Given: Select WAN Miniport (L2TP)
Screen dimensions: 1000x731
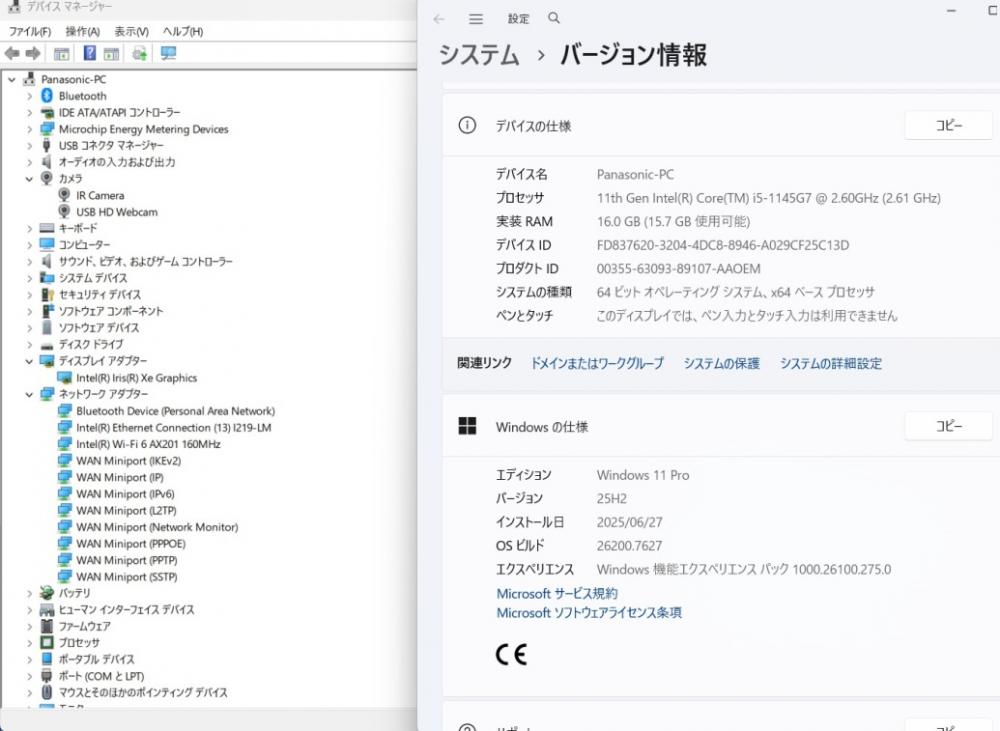Looking at the screenshot, I should 126,510.
